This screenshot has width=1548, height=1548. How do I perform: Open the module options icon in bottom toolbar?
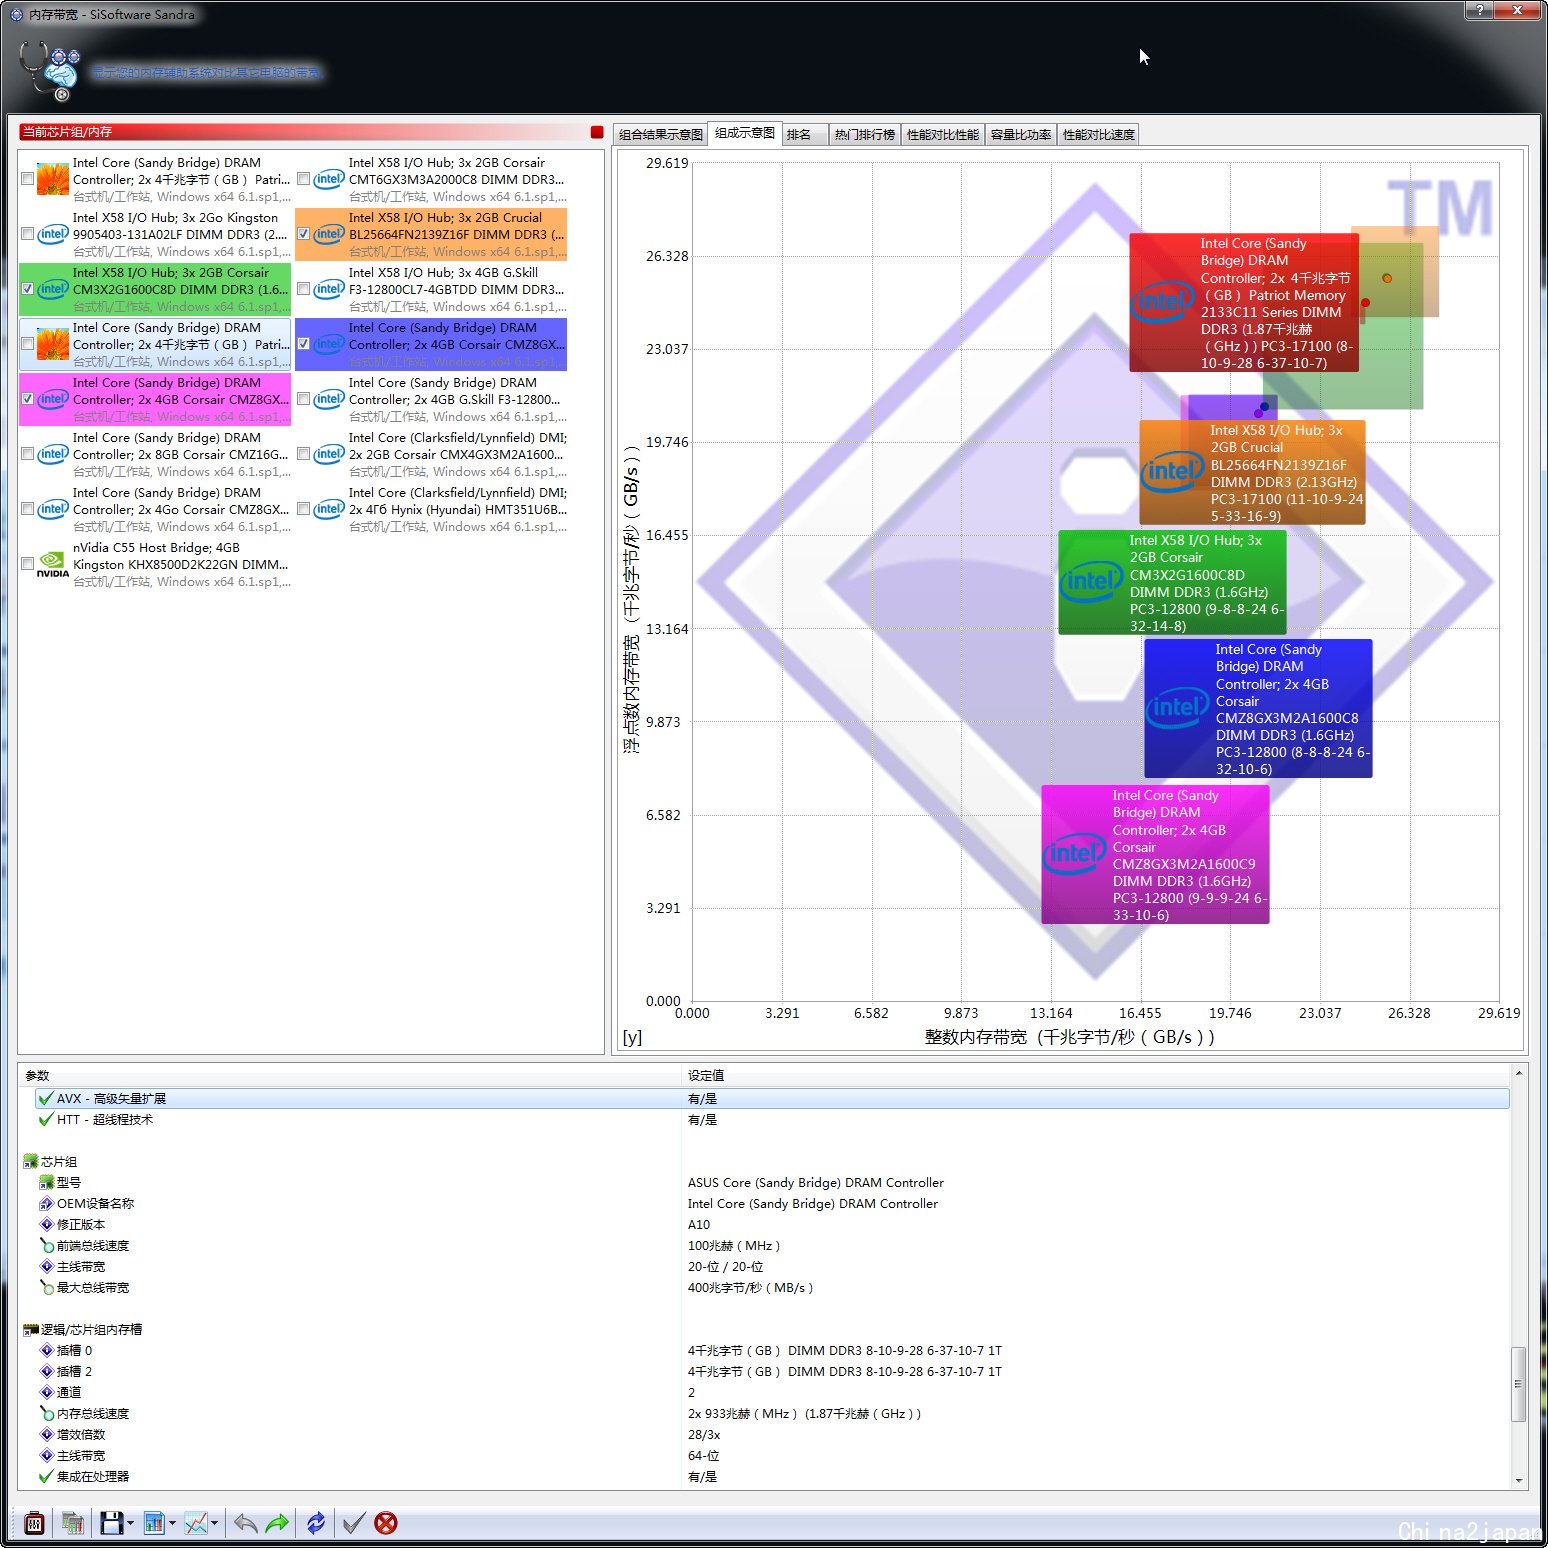(x=34, y=1523)
